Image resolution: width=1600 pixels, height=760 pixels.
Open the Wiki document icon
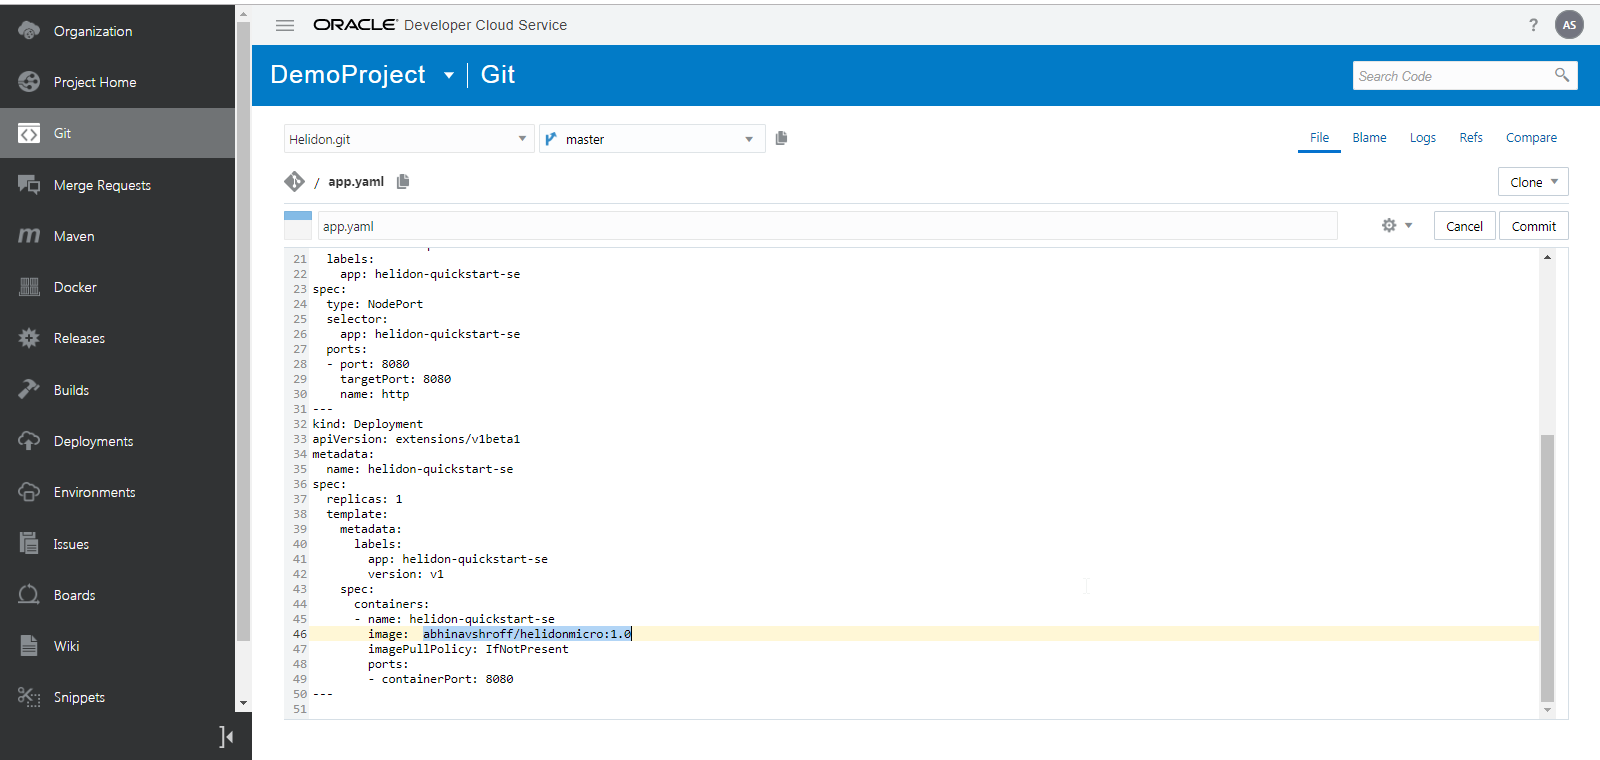(29, 646)
